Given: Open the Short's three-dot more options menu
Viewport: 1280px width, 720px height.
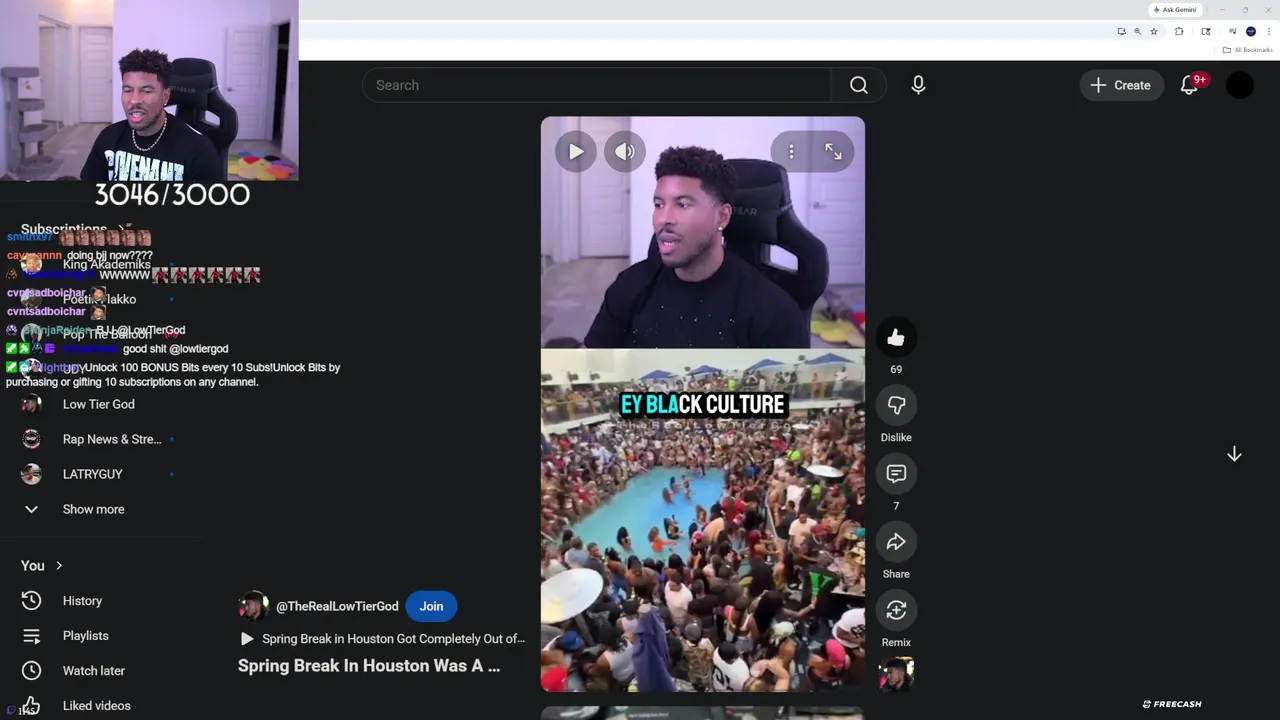Looking at the screenshot, I should pos(791,152).
